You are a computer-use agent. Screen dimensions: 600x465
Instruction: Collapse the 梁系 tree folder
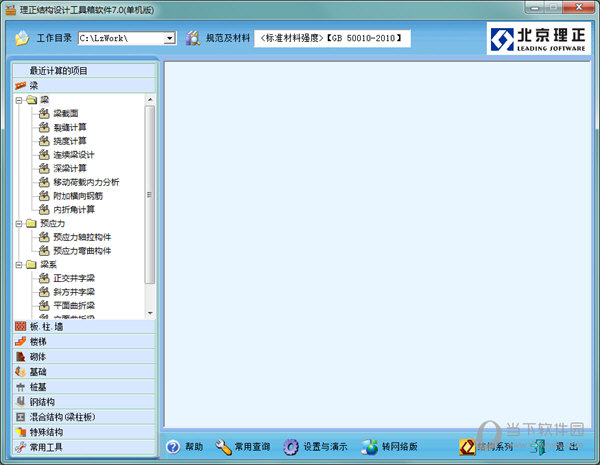19,265
